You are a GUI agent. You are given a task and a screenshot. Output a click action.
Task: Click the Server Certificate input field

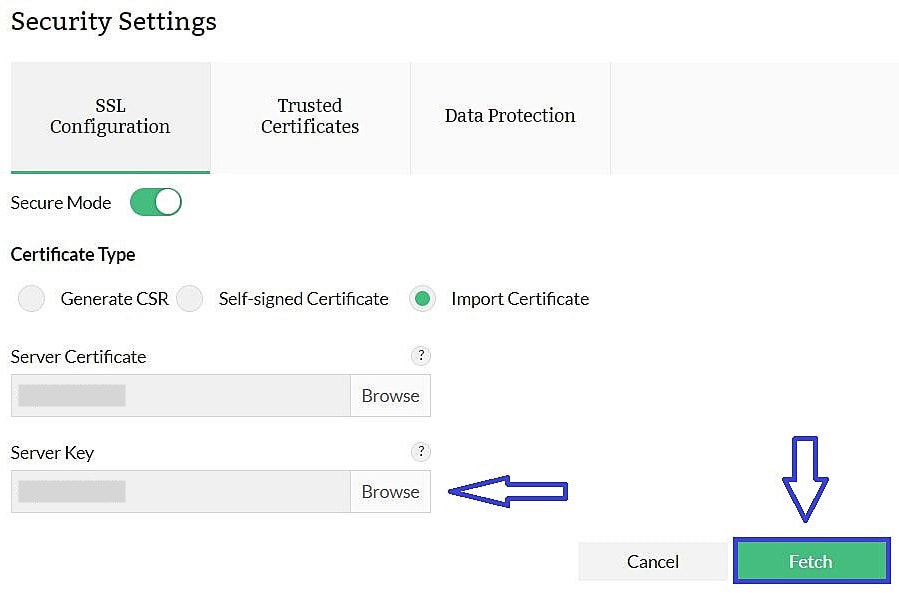coord(180,395)
